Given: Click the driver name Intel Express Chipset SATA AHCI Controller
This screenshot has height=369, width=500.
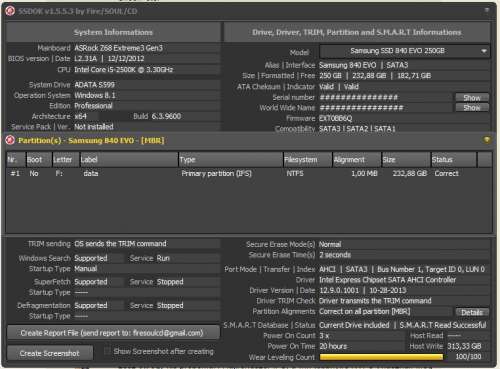Looking at the screenshot, I should [387, 280].
